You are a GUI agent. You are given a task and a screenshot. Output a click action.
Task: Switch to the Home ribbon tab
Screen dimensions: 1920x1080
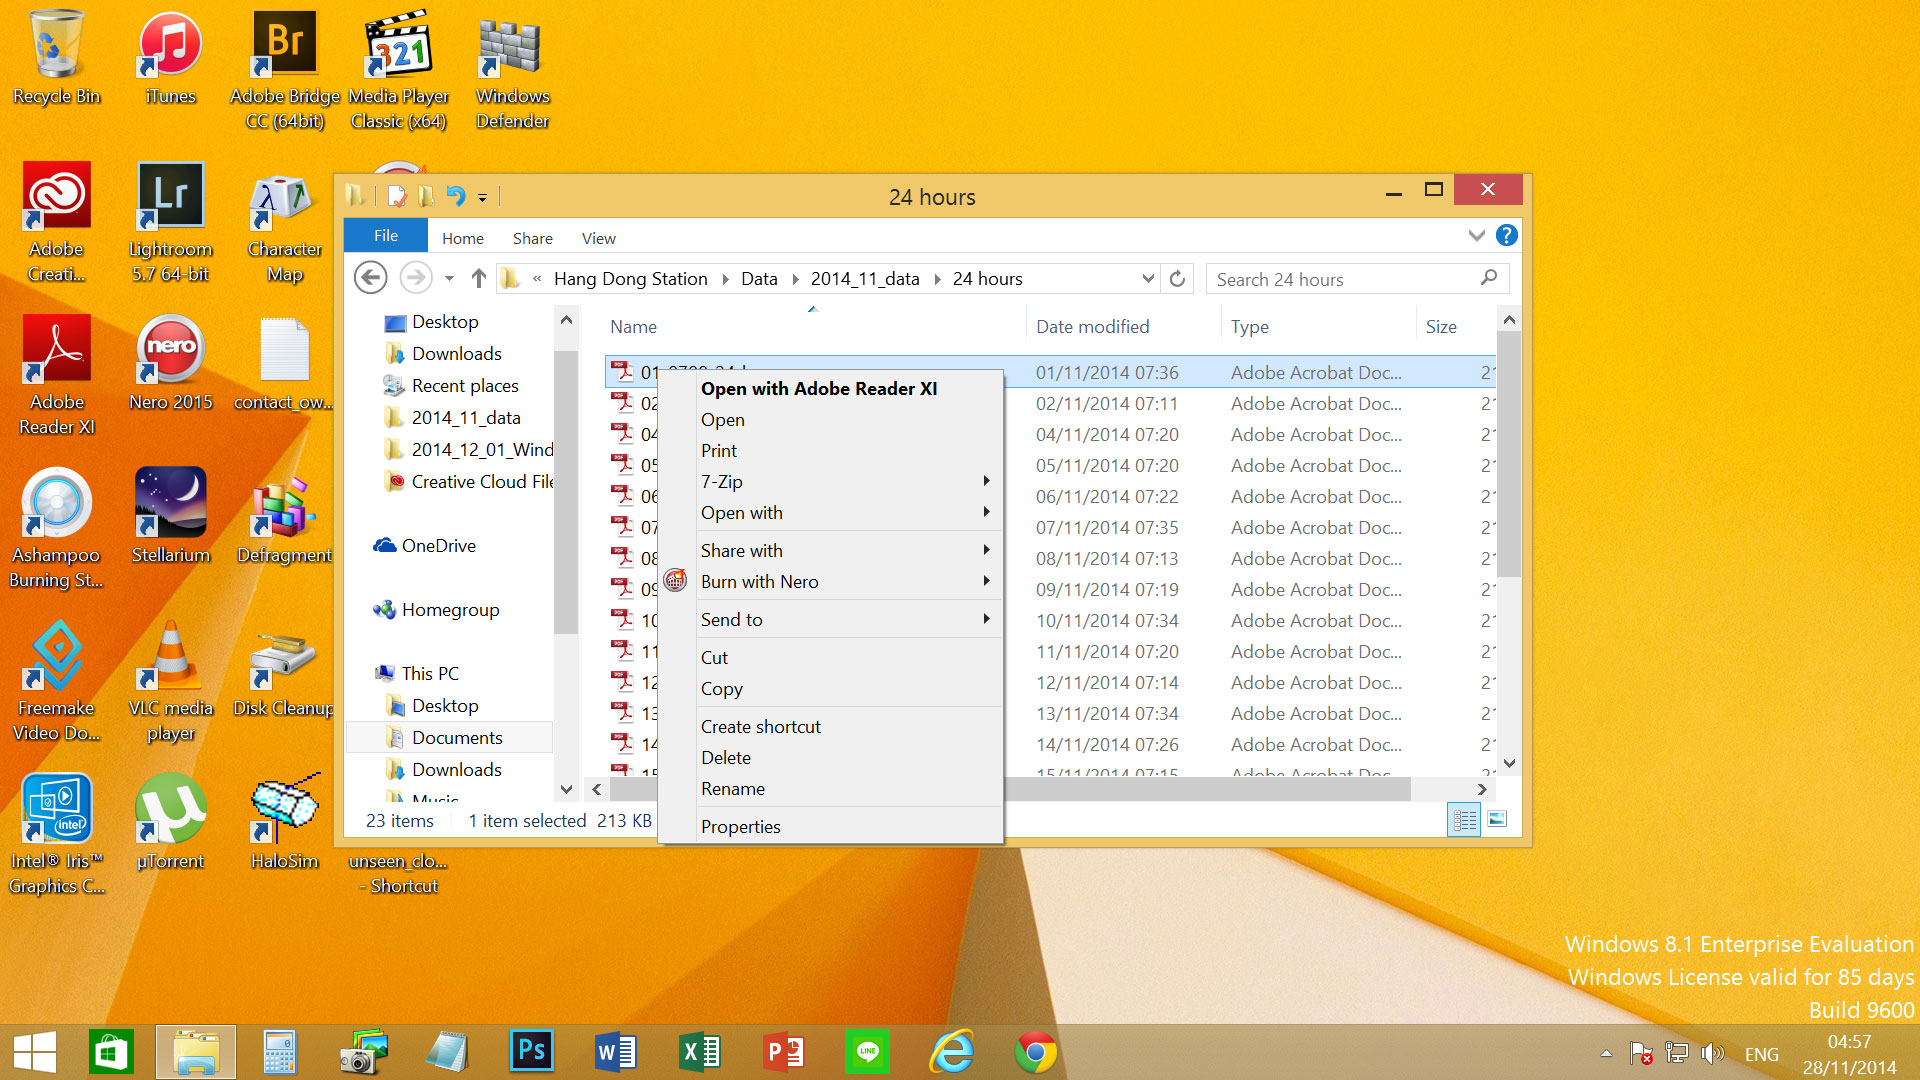pos(463,238)
